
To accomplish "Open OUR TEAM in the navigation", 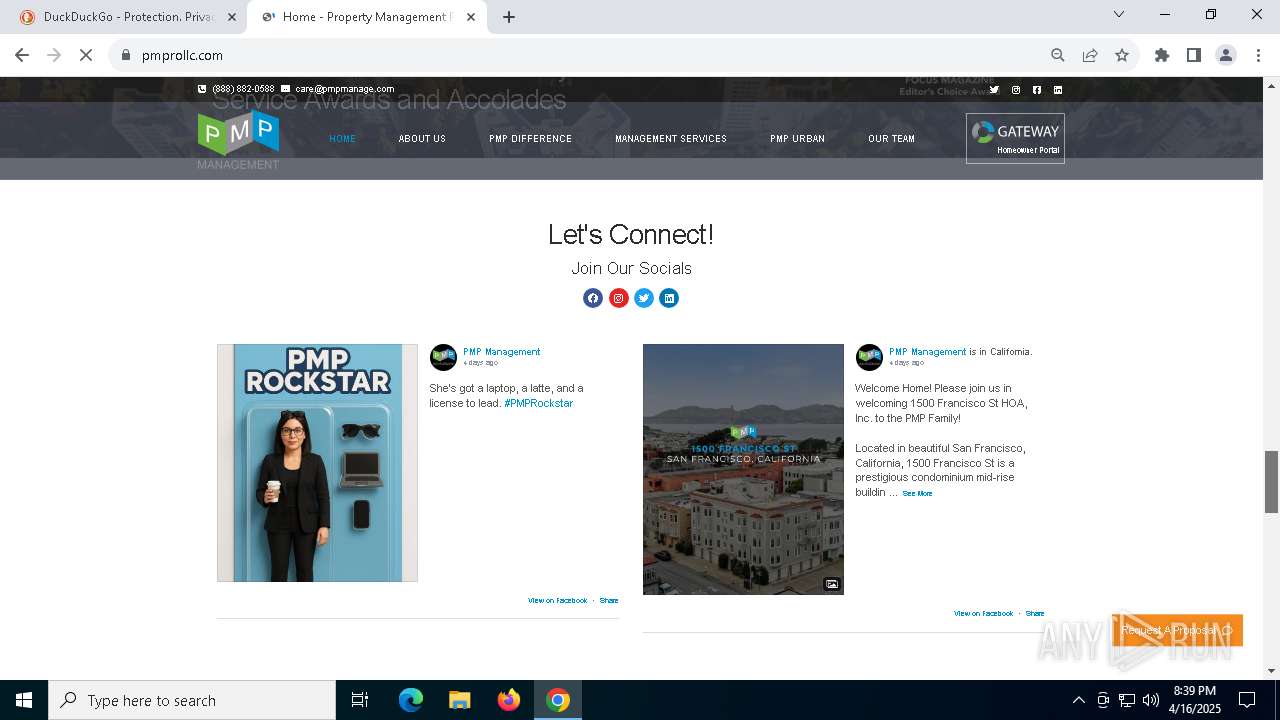I will coord(891,139).
